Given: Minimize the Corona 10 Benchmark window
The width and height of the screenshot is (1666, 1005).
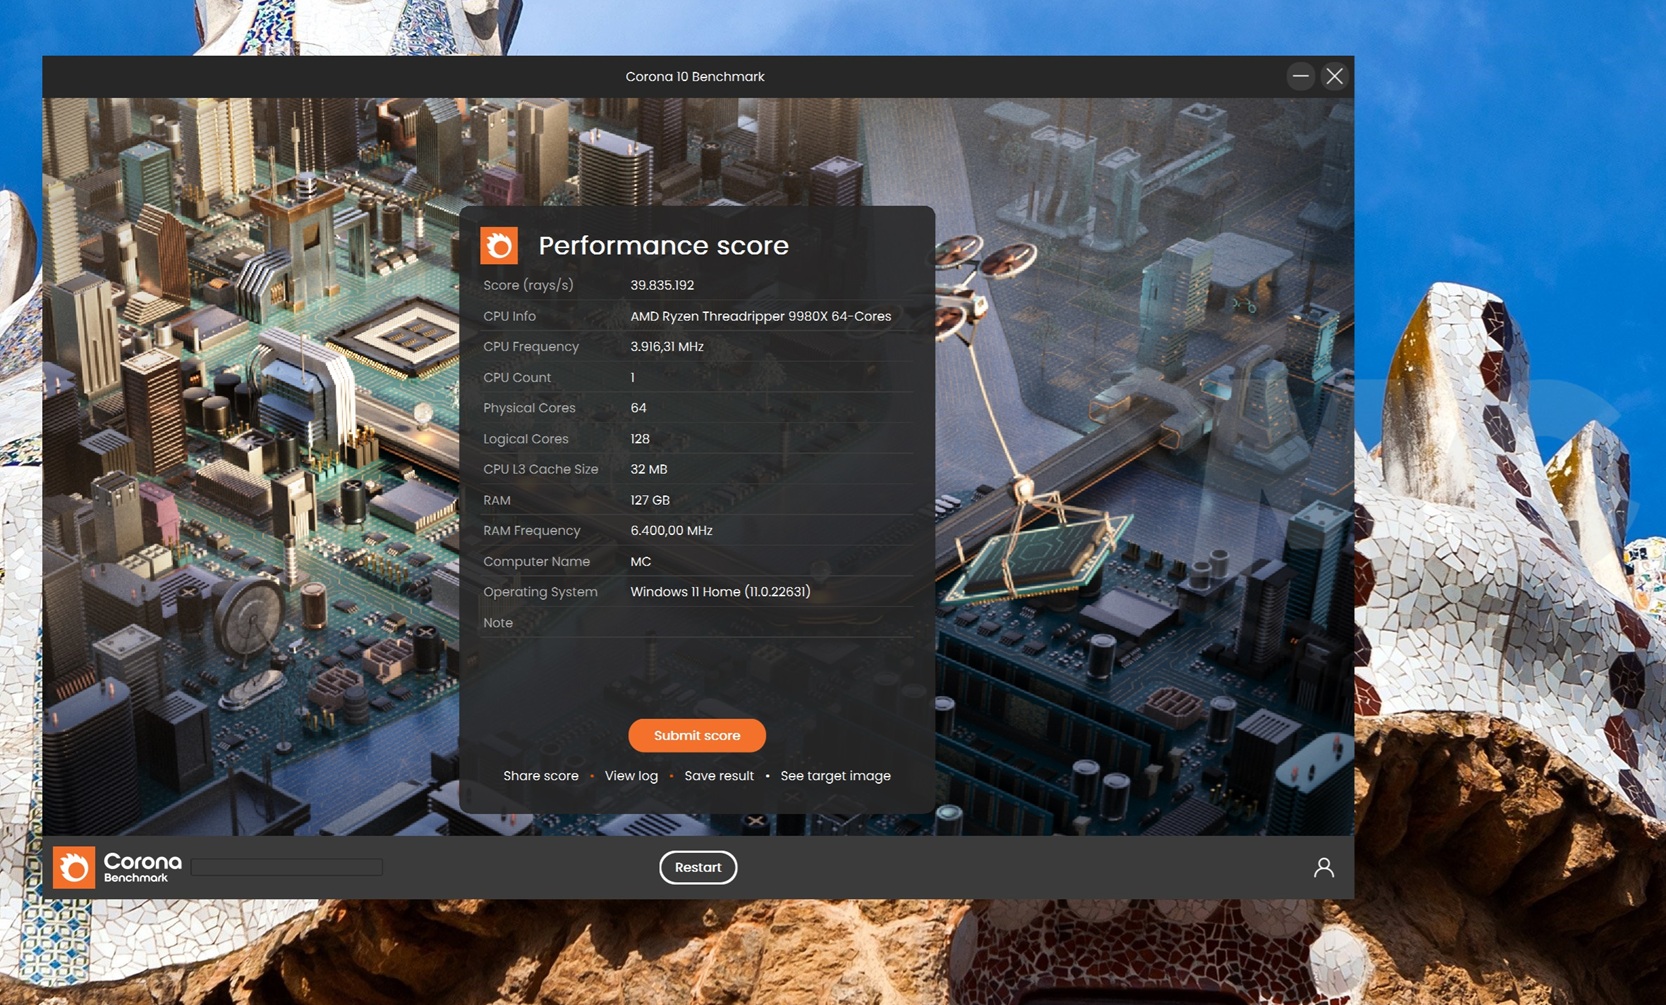Looking at the screenshot, I should (x=1300, y=76).
